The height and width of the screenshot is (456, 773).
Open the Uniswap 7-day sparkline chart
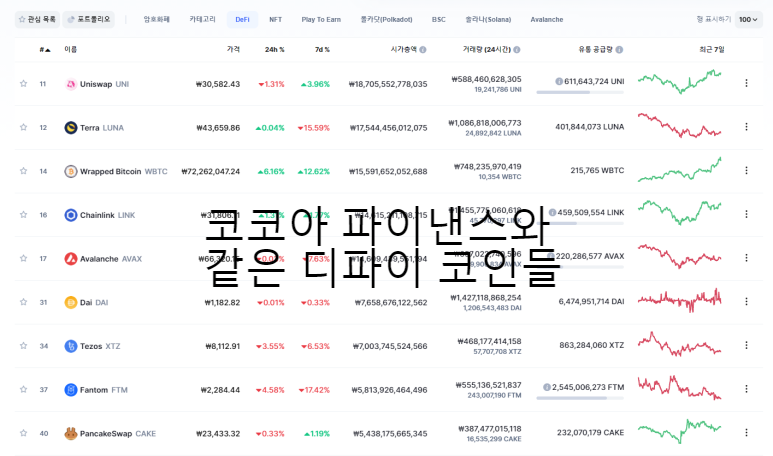tap(679, 82)
